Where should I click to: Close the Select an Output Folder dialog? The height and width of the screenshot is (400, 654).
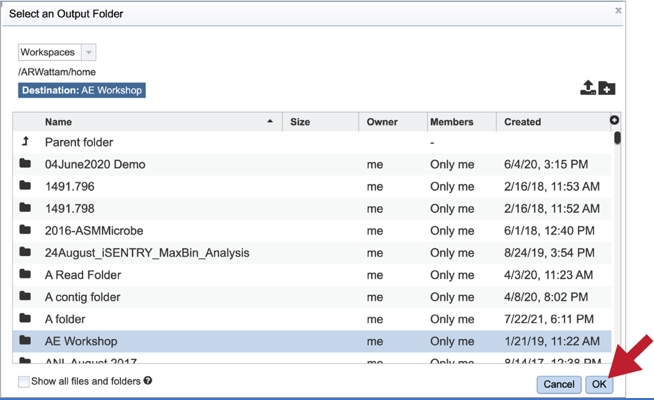tap(618, 10)
